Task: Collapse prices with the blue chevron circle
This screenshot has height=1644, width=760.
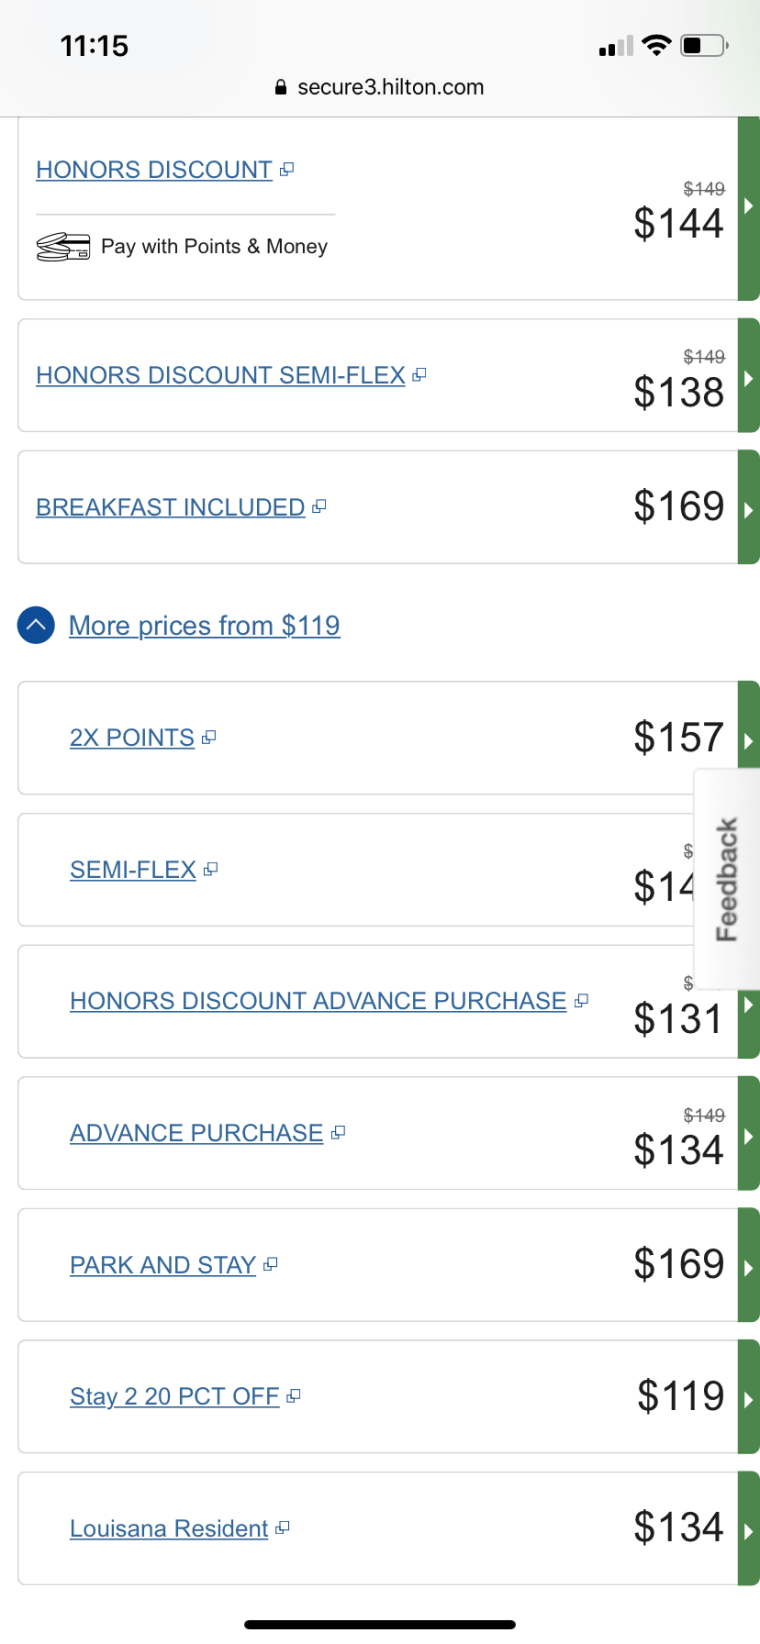Action: 36,626
